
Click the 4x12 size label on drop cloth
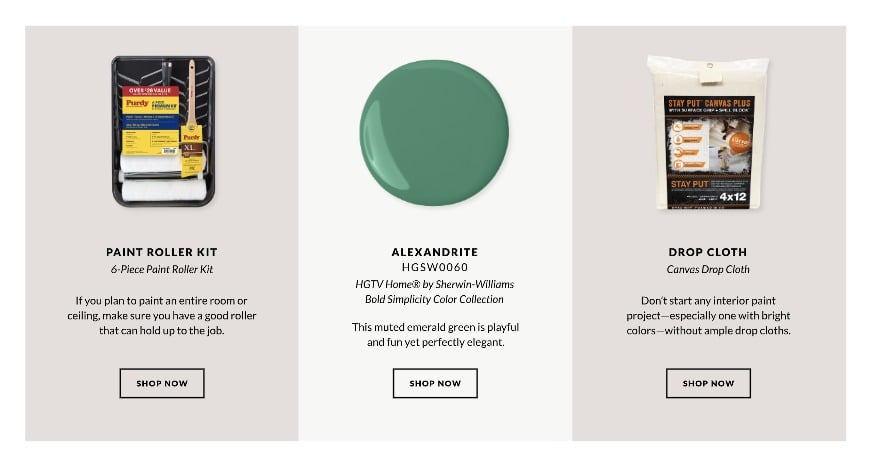(733, 196)
